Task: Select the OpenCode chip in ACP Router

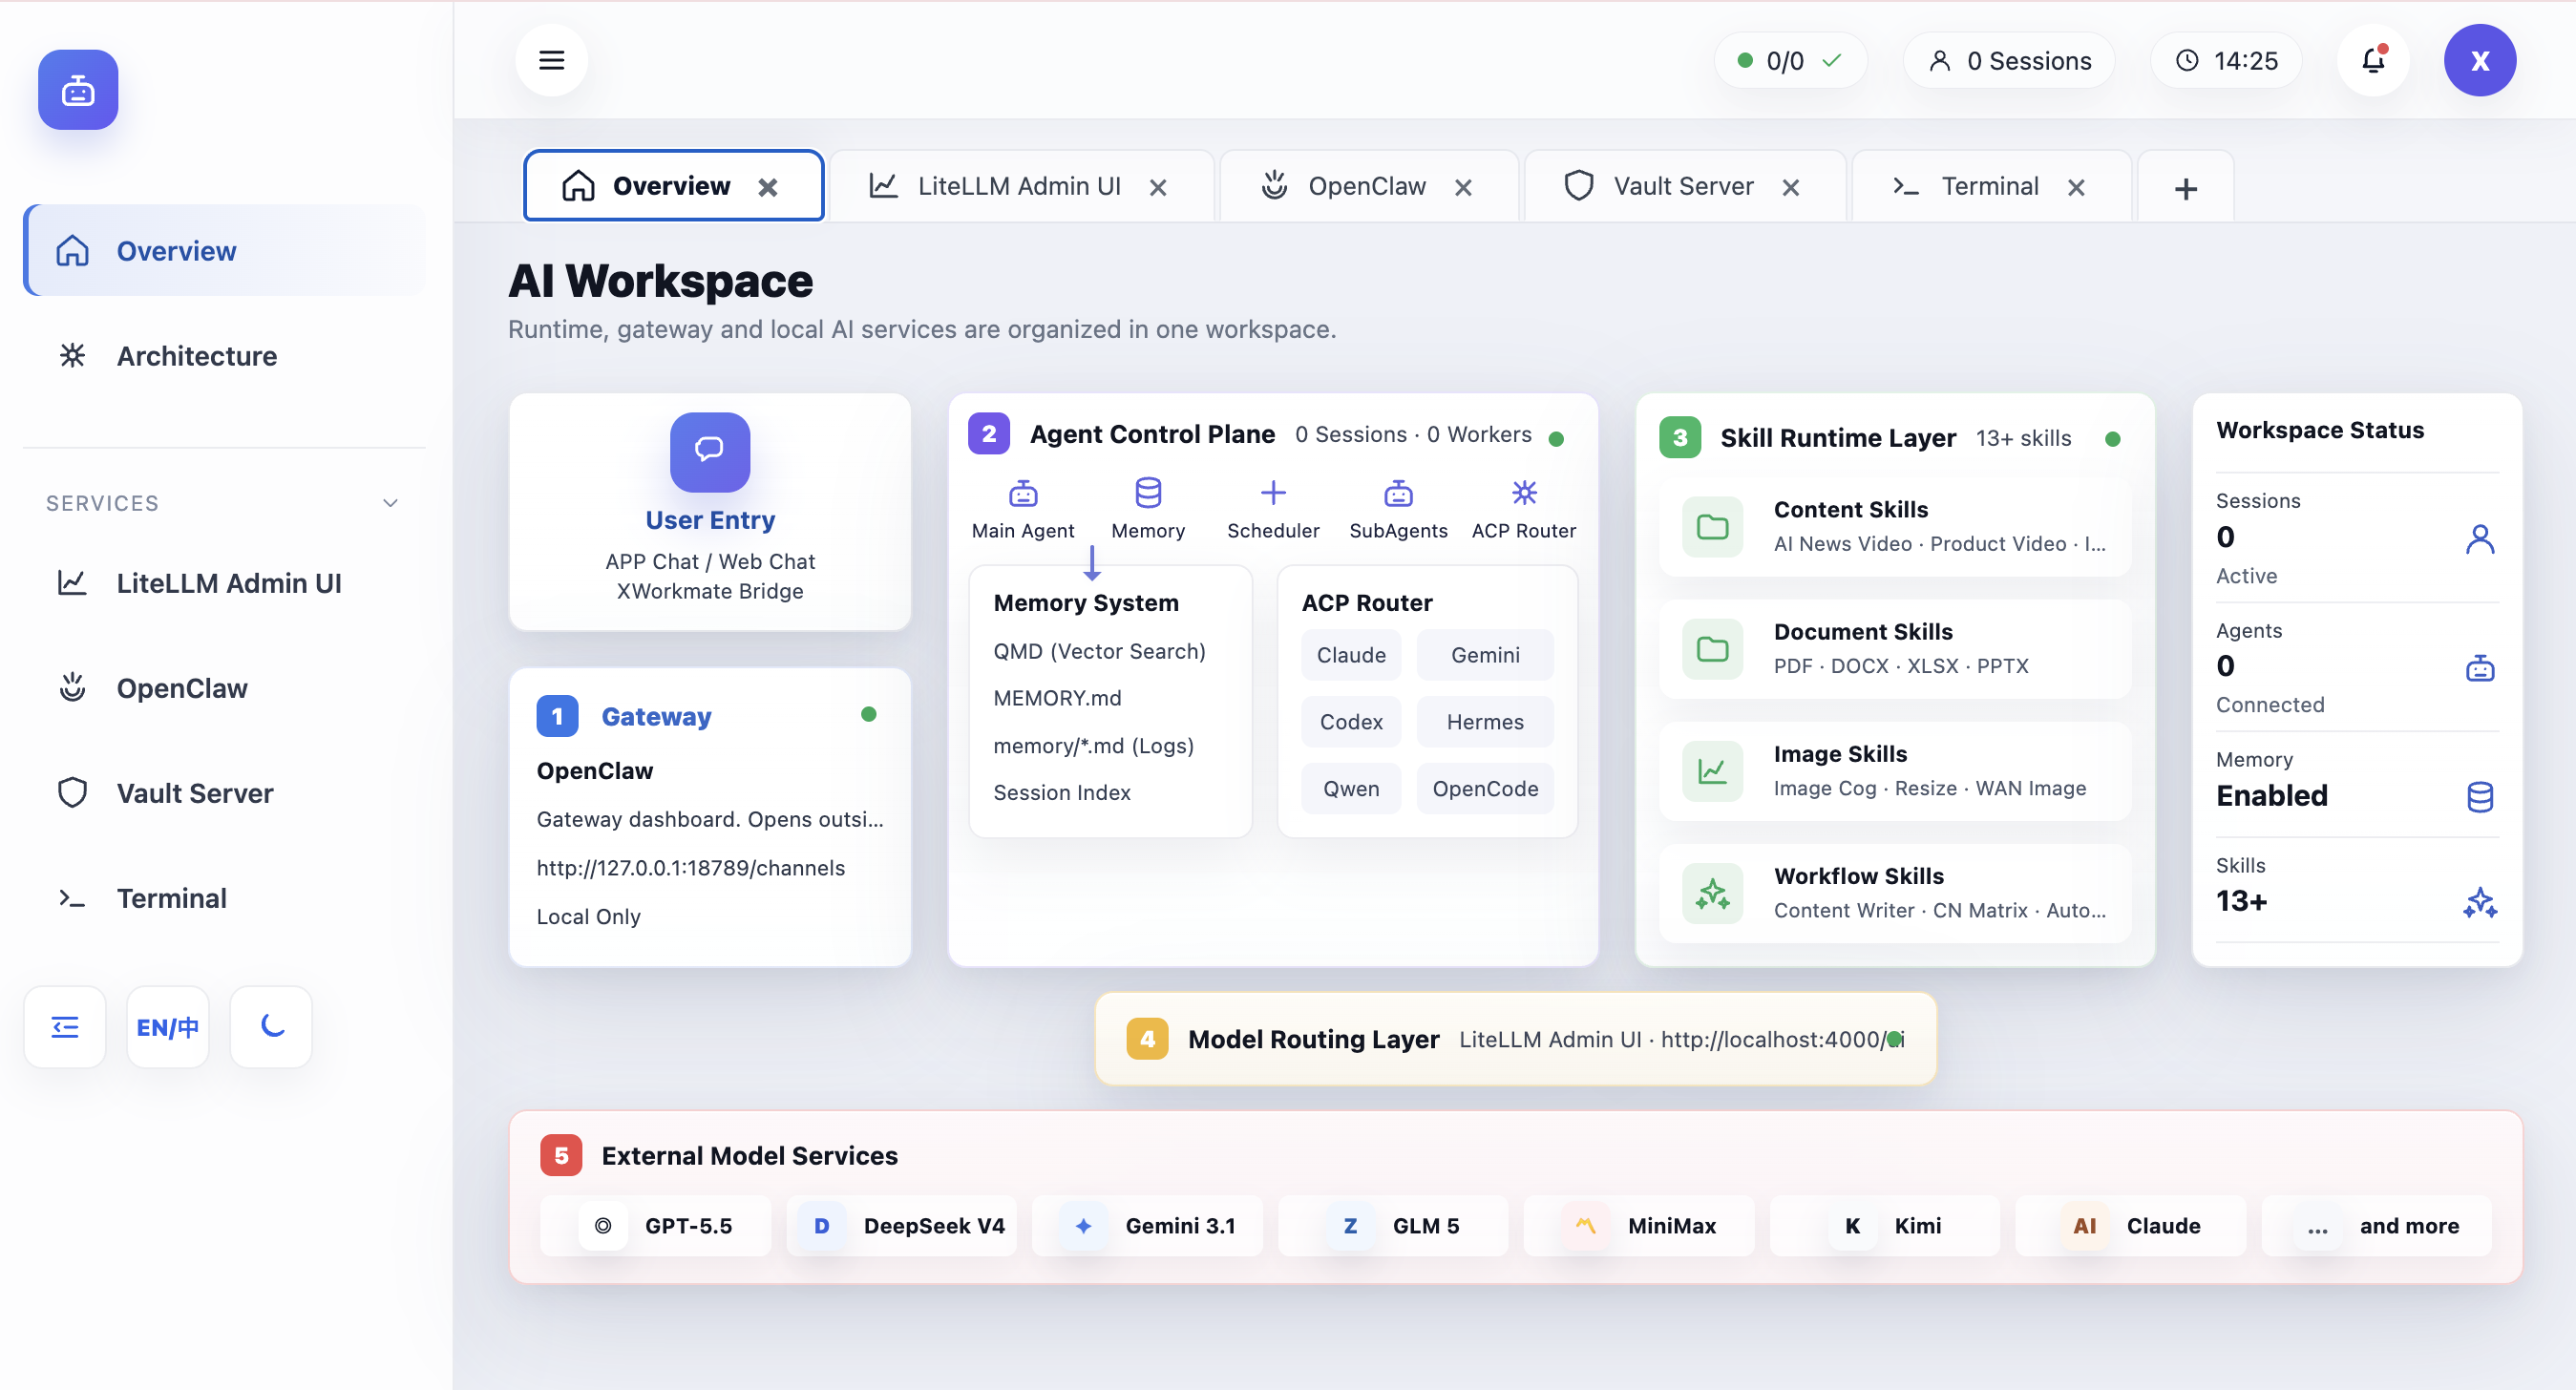Action: [1485, 788]
